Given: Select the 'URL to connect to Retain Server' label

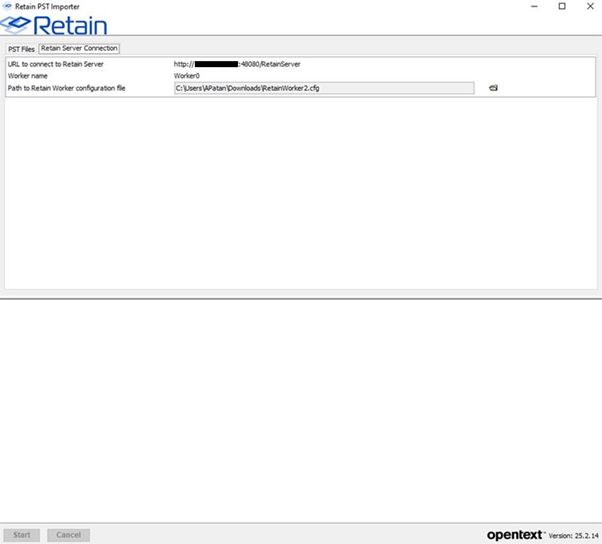Looking at the screenshot, I should 56,64.
